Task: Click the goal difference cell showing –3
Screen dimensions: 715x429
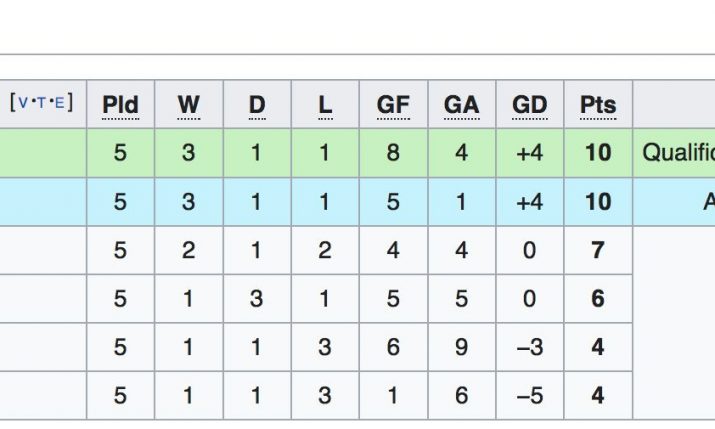Action: coord(529,347)
